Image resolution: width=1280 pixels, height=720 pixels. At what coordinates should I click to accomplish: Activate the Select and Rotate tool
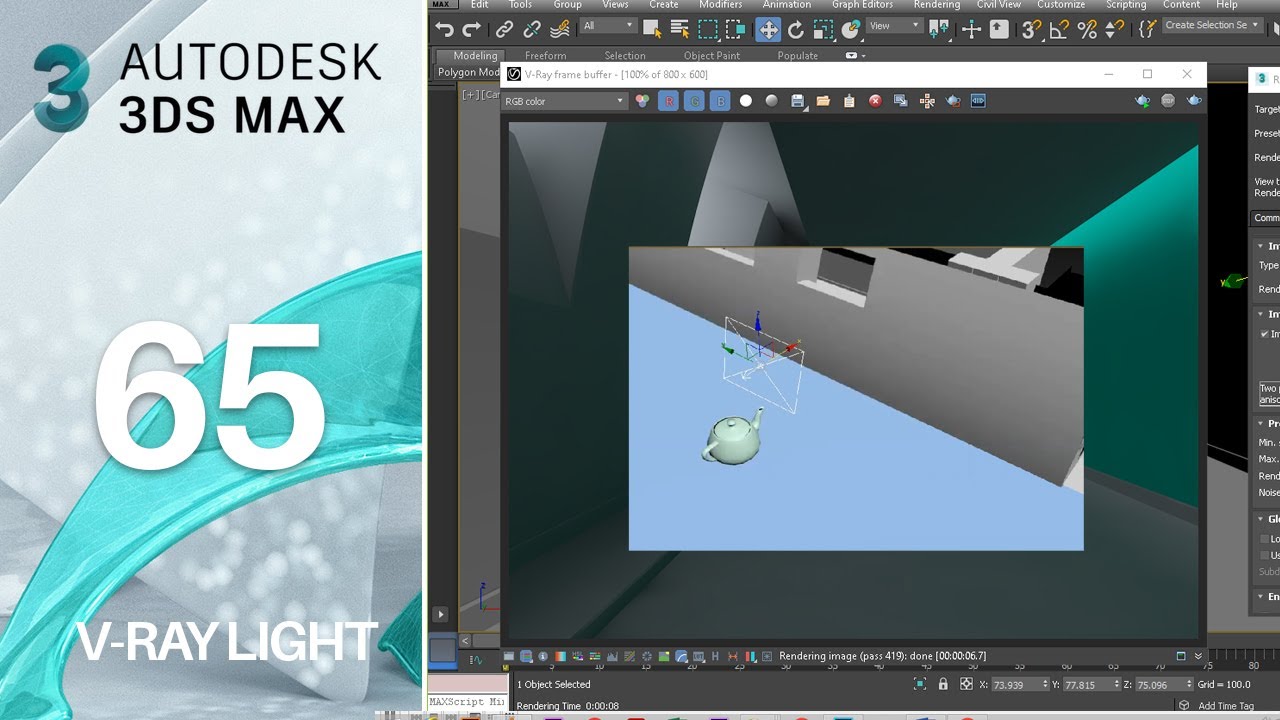pos(796,29)
